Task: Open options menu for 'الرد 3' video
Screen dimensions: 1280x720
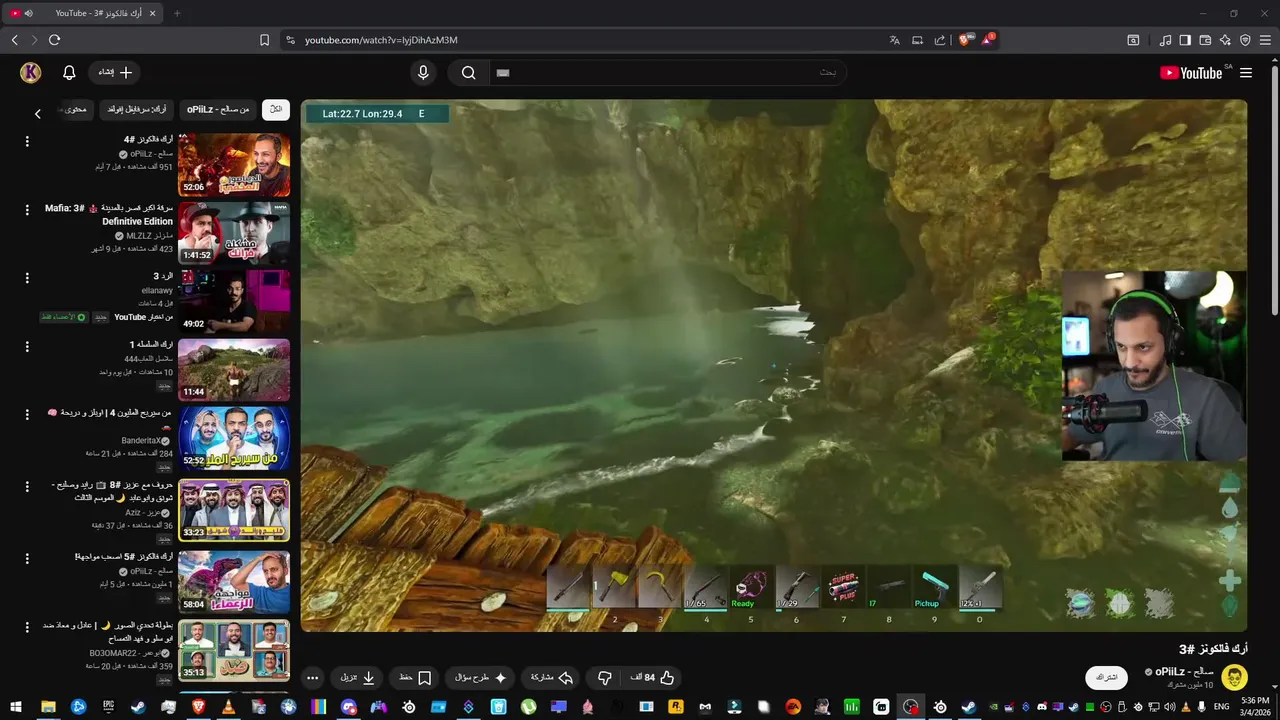Action: (x=27, y=278)
